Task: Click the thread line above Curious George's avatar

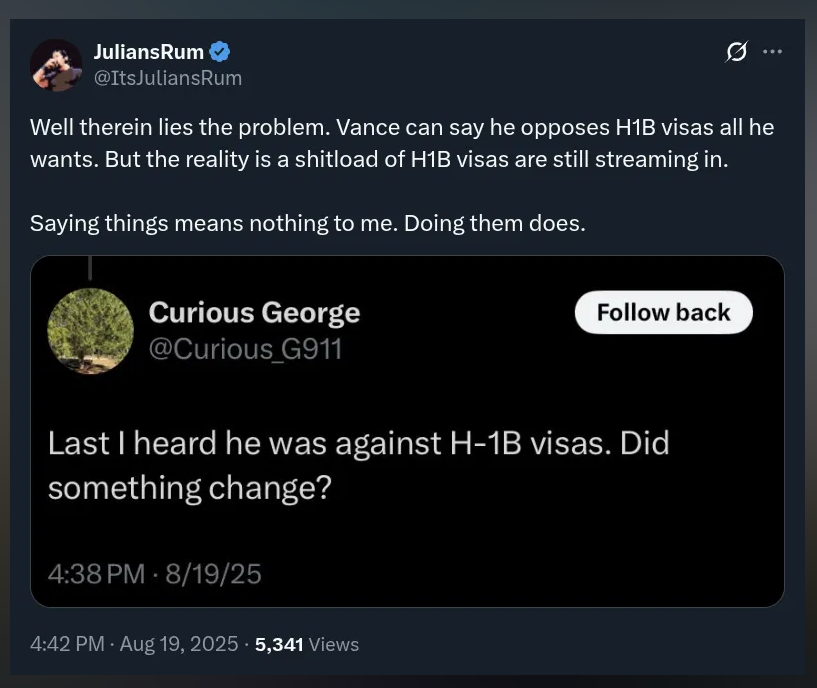Action: click(91, 267)
